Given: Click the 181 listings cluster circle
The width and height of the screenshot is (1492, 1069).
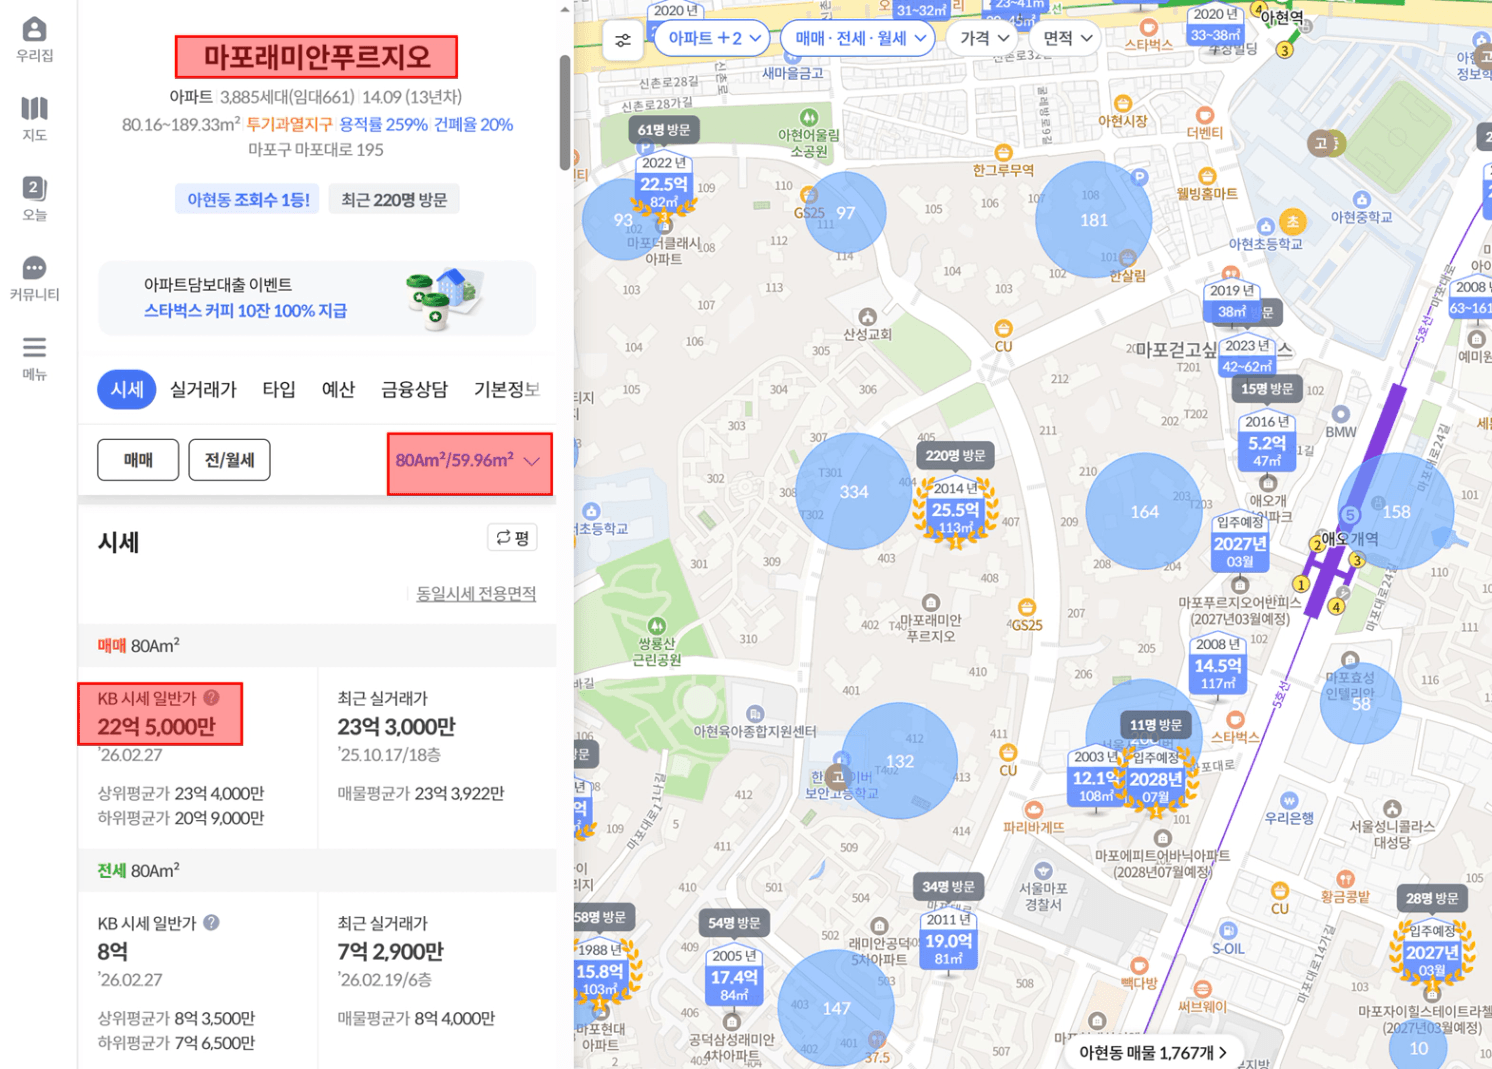Looking at the screenshot, I should pos(1094,220).
